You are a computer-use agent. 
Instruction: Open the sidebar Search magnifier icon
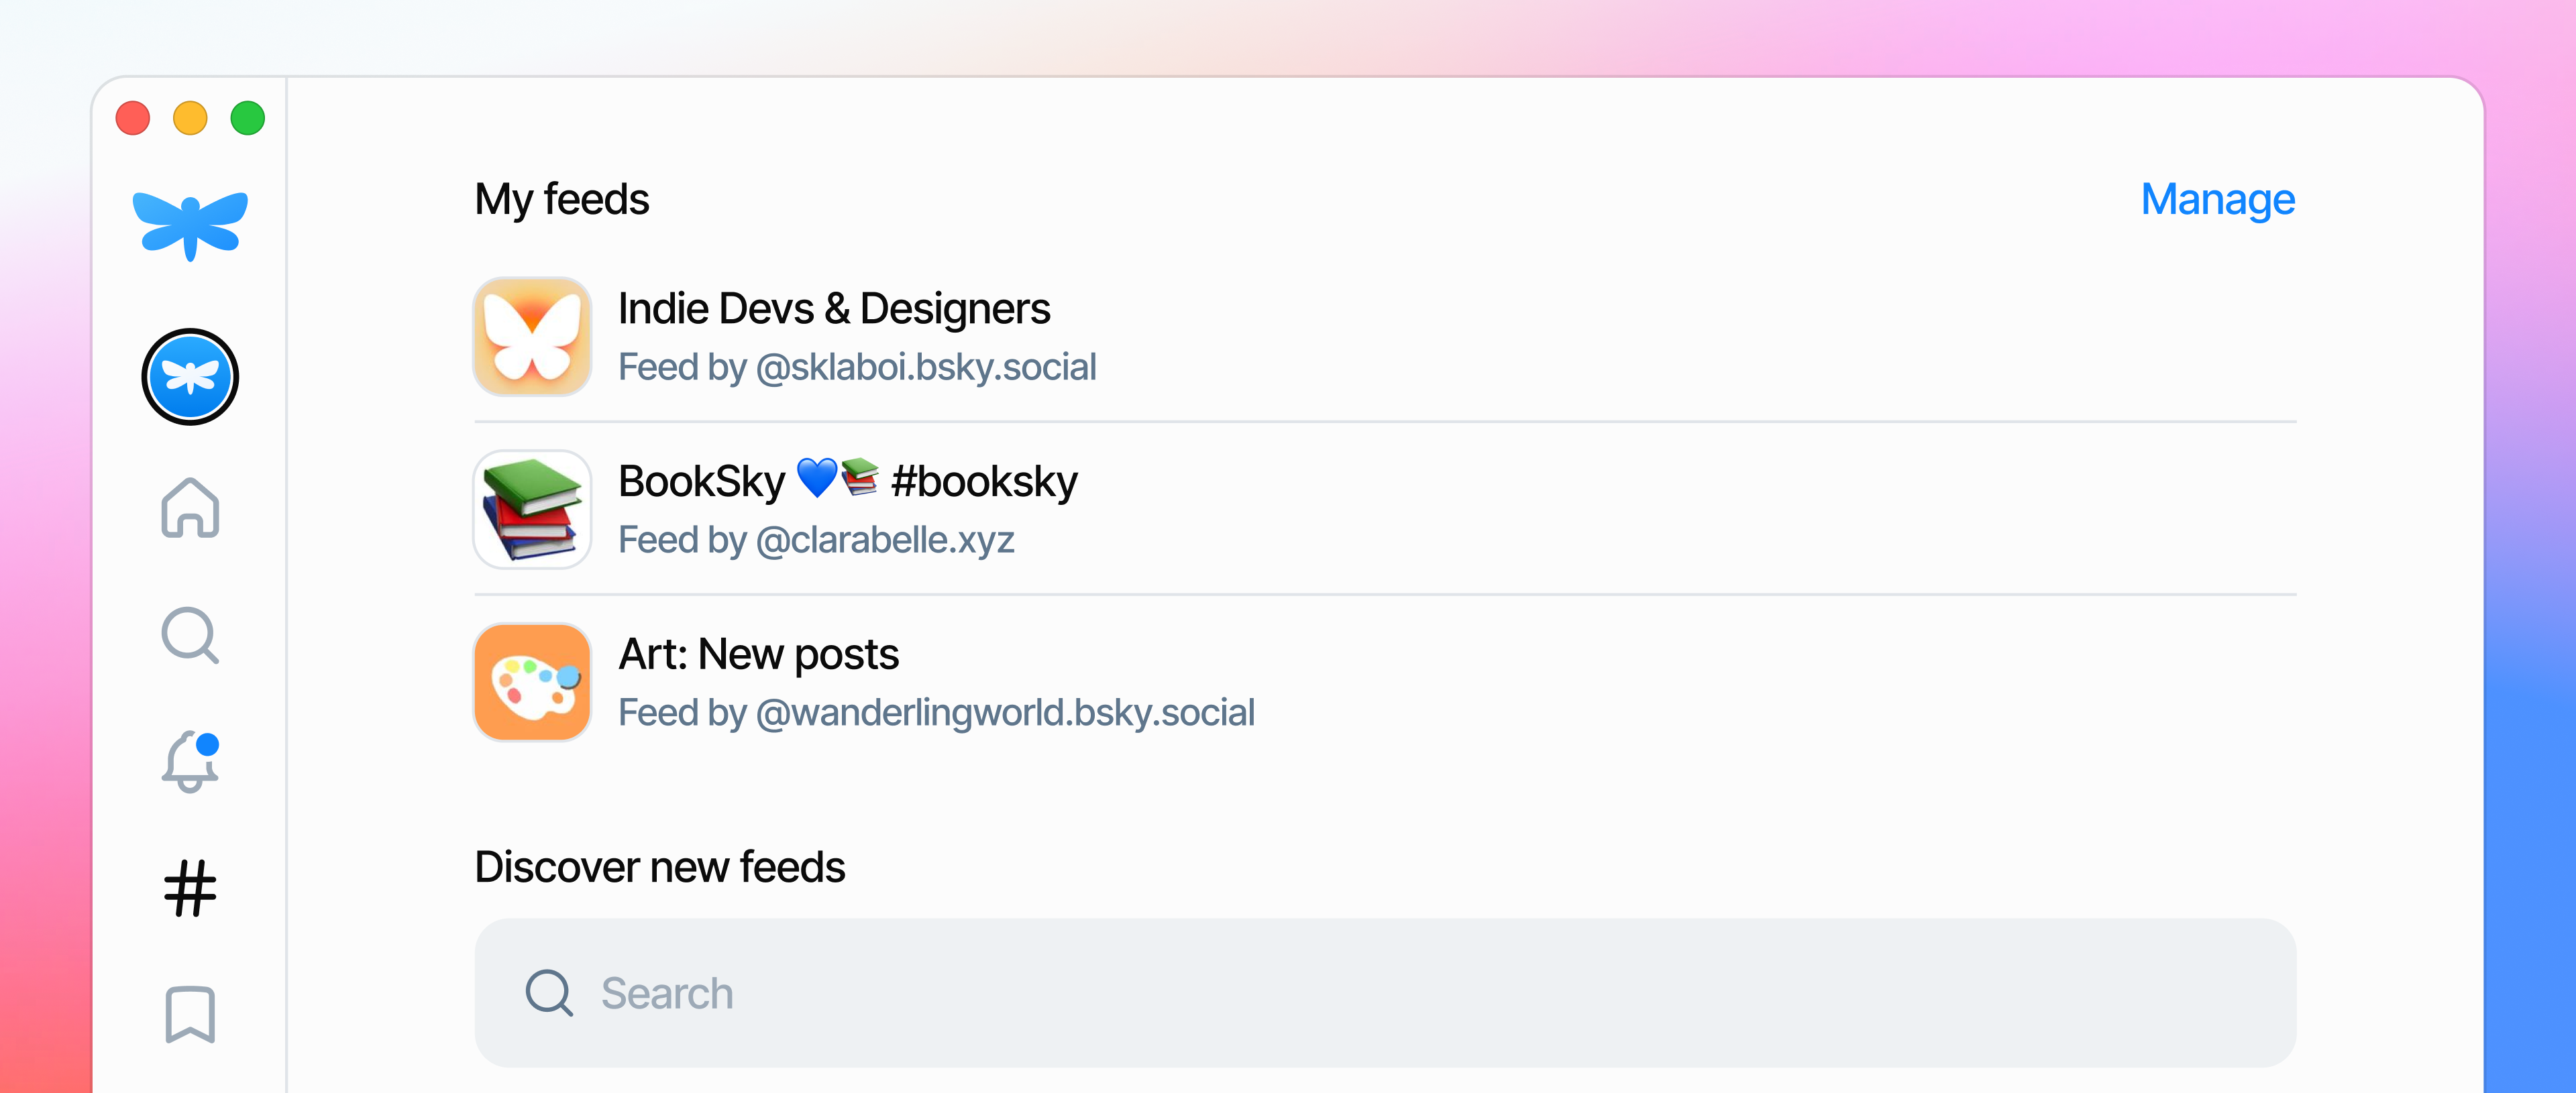[190, 635]
